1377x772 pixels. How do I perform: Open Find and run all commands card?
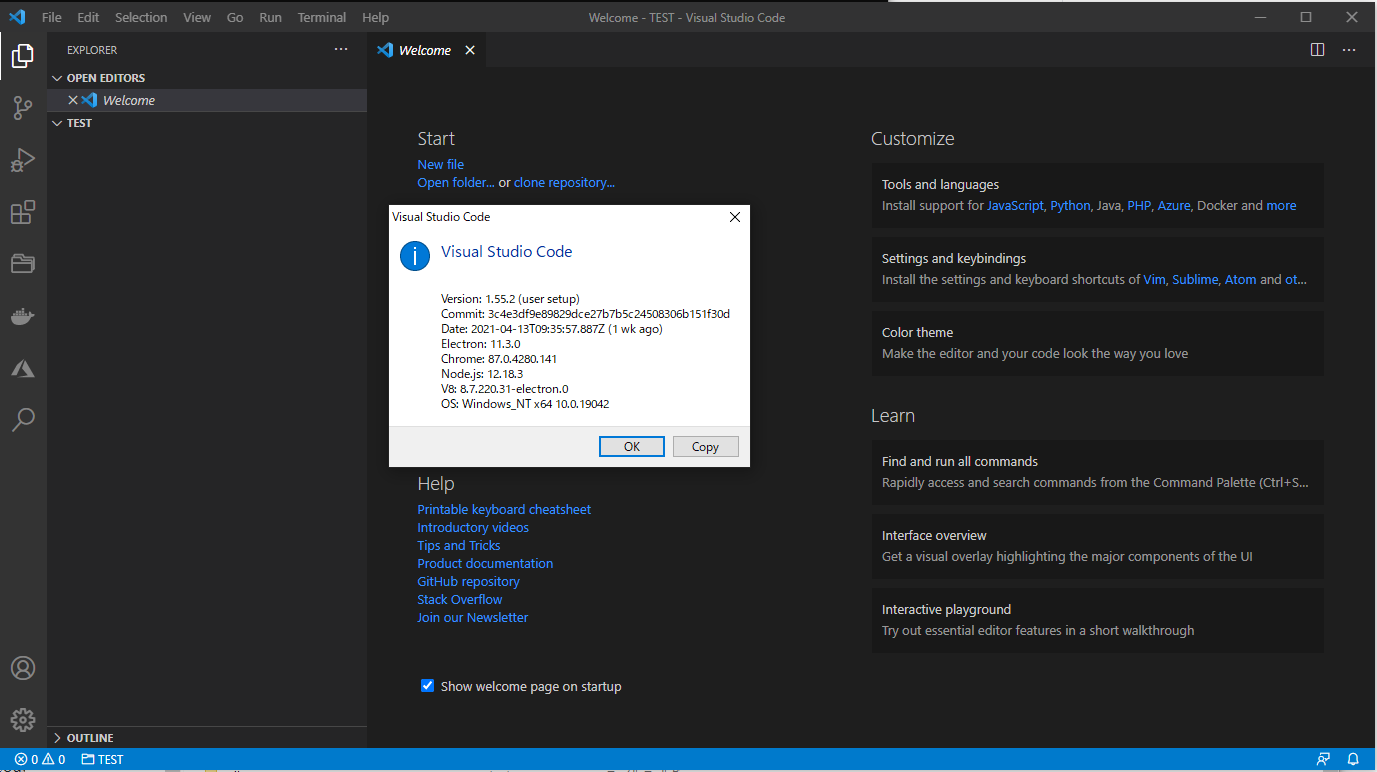pos(1097,472)
